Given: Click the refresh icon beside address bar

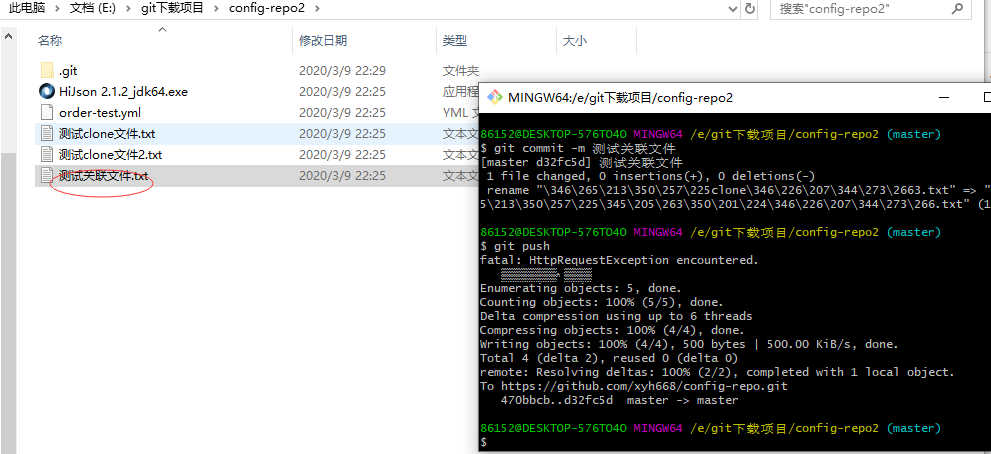Looking at the screenshot, I should pos(750,9).
